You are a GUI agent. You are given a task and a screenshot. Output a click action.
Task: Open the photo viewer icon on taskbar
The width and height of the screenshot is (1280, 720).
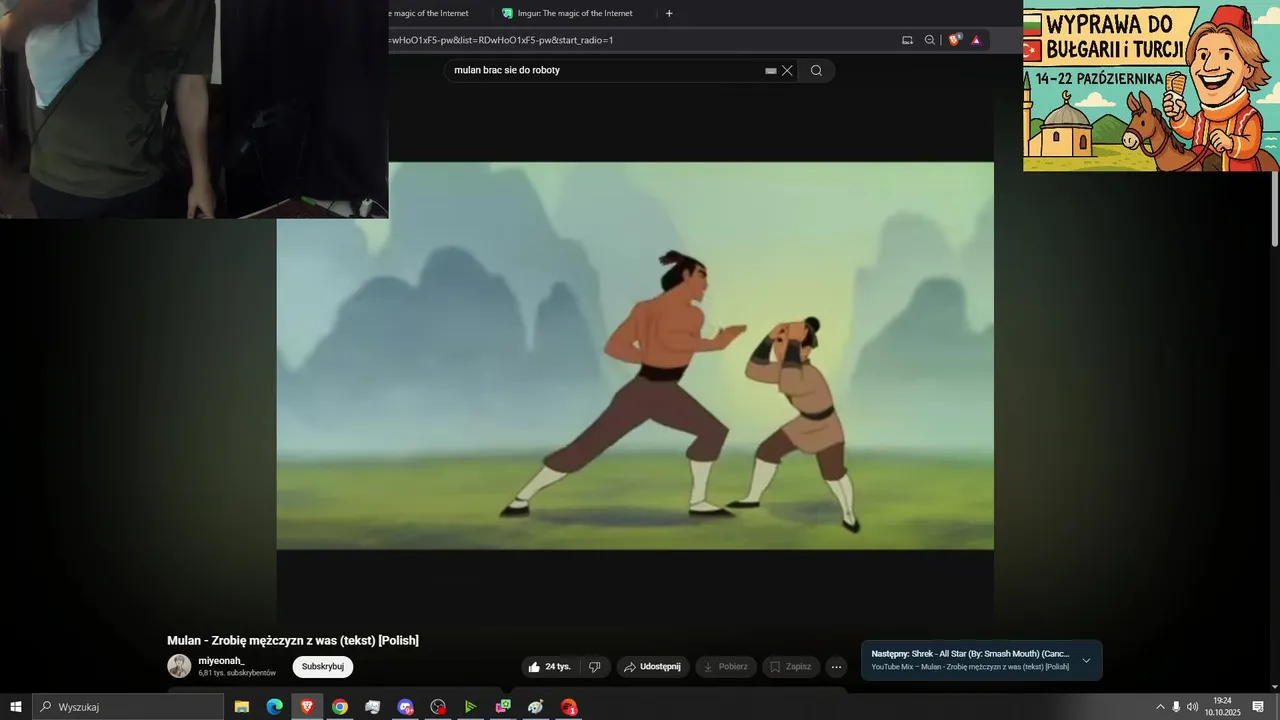coord(373,707)
